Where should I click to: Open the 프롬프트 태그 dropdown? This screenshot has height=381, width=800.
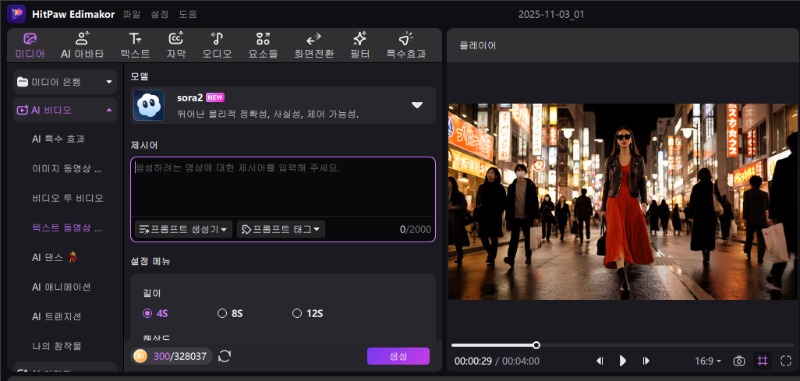(x=281, y=230)
